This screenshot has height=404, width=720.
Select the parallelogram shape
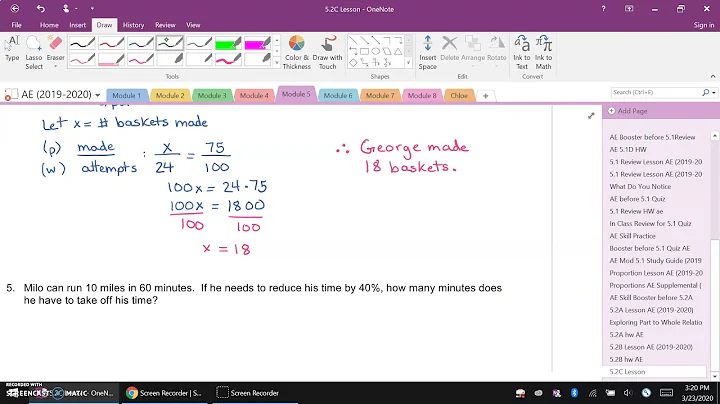(387, 51)
